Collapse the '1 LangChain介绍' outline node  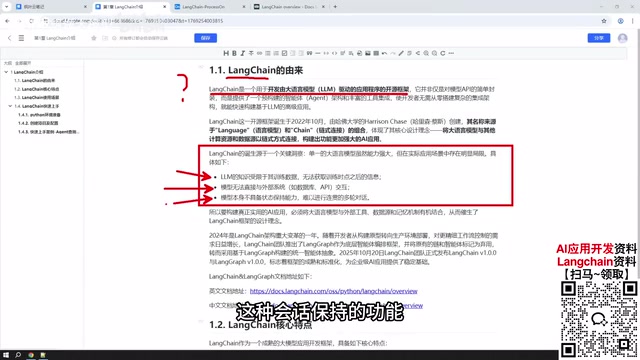click(6, 72)
